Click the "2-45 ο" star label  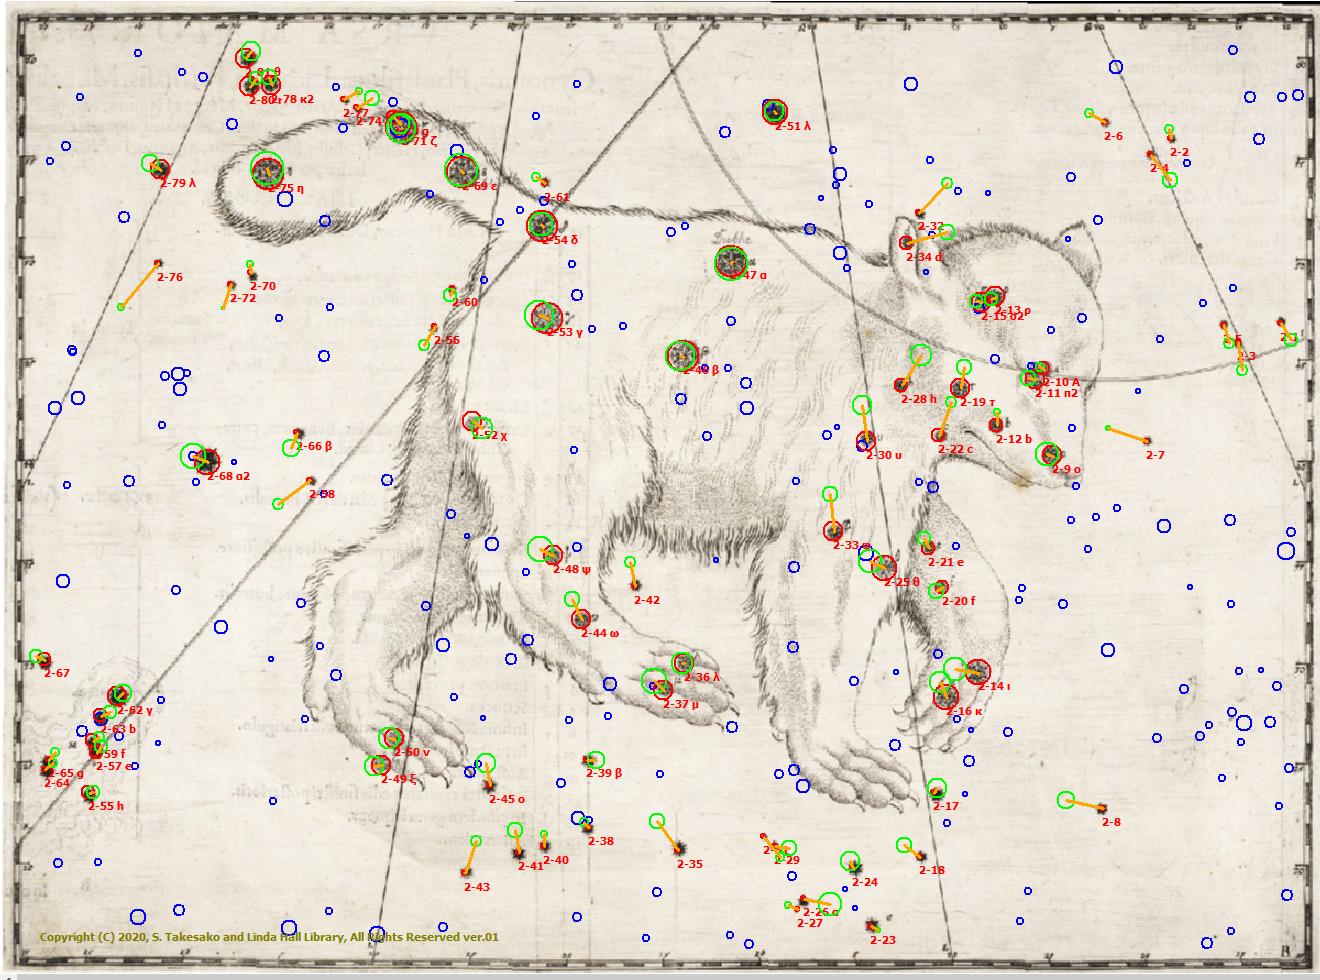[x=506, y=799]
